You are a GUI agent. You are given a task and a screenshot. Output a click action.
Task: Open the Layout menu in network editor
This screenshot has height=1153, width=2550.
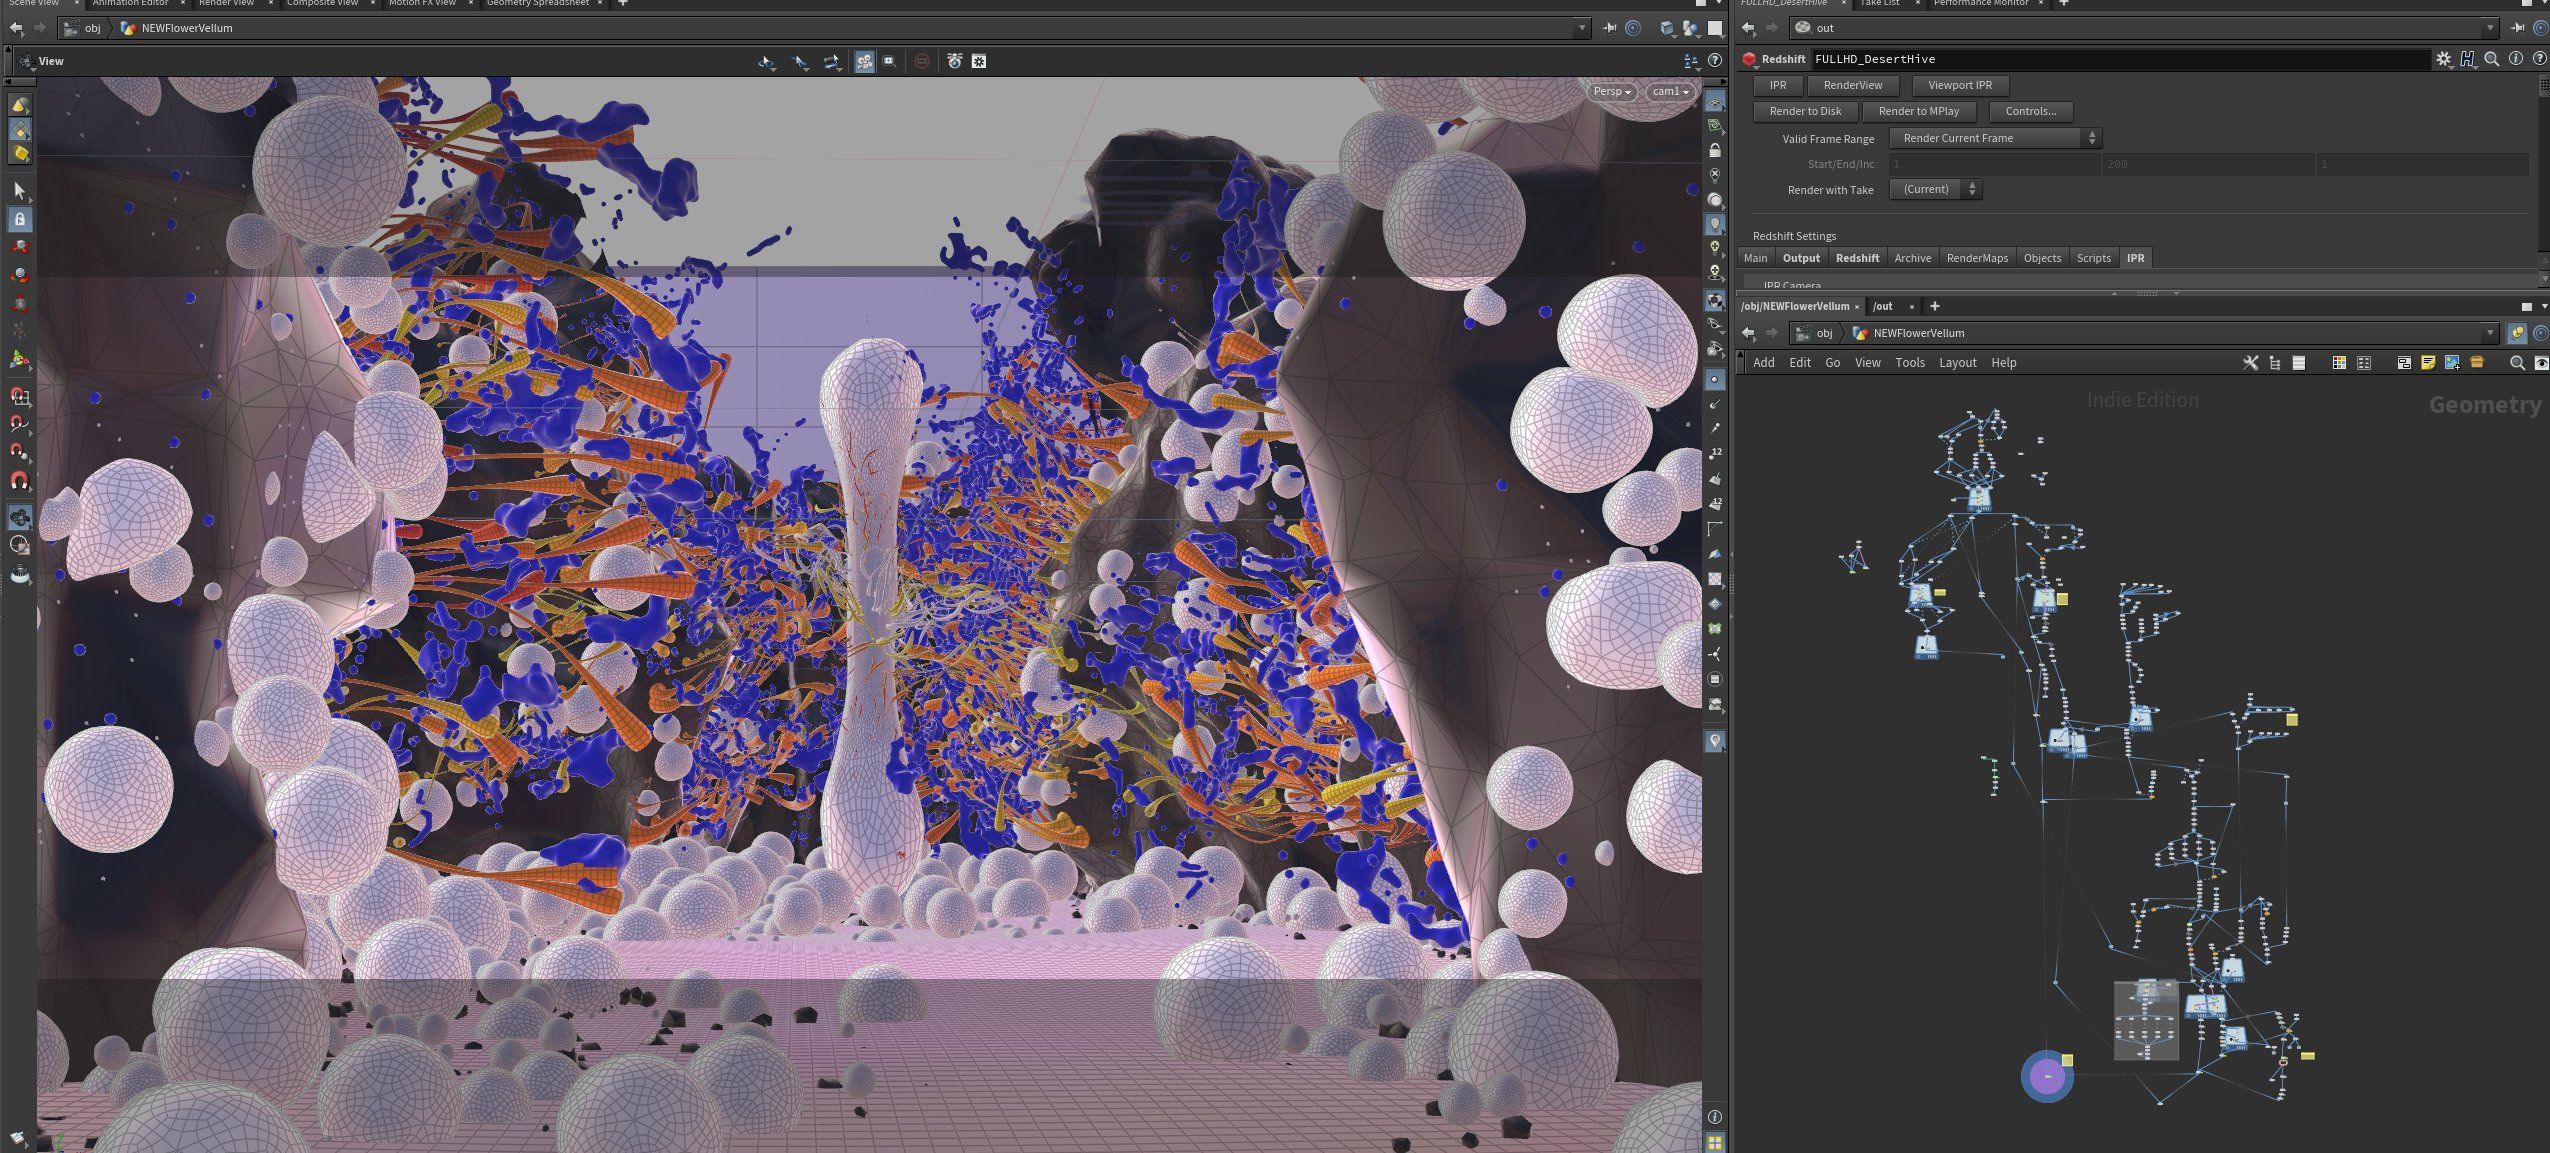click(1956, 363)
